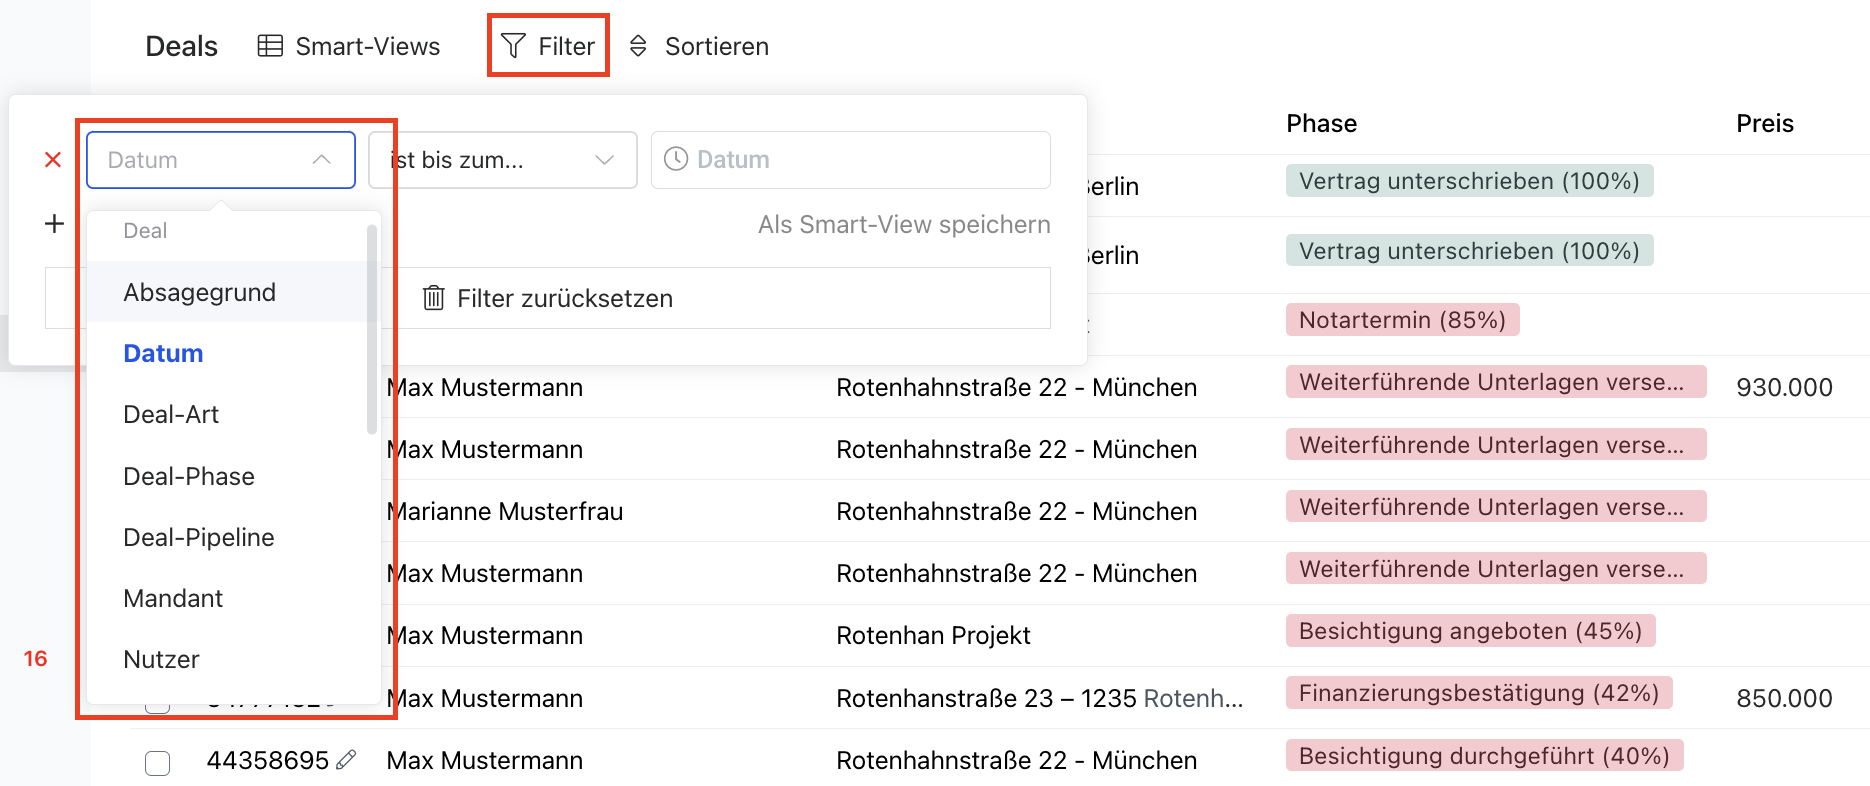This screenshot has width=1870, height=786.
Task: Choose Nutzer in the dropdown list
Action: coord(162,659)
